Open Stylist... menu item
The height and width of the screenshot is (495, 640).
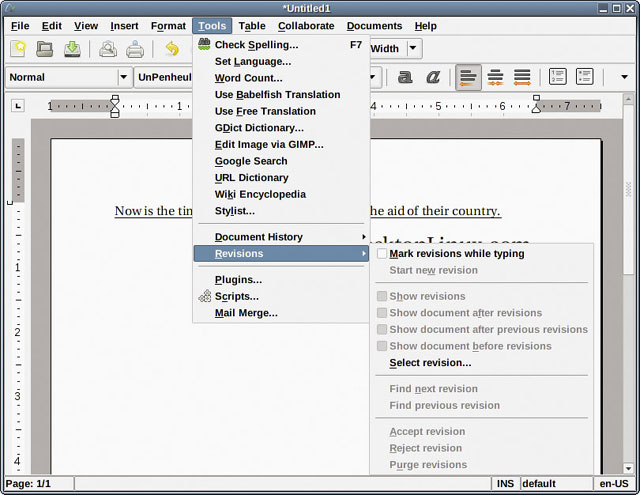281,211
